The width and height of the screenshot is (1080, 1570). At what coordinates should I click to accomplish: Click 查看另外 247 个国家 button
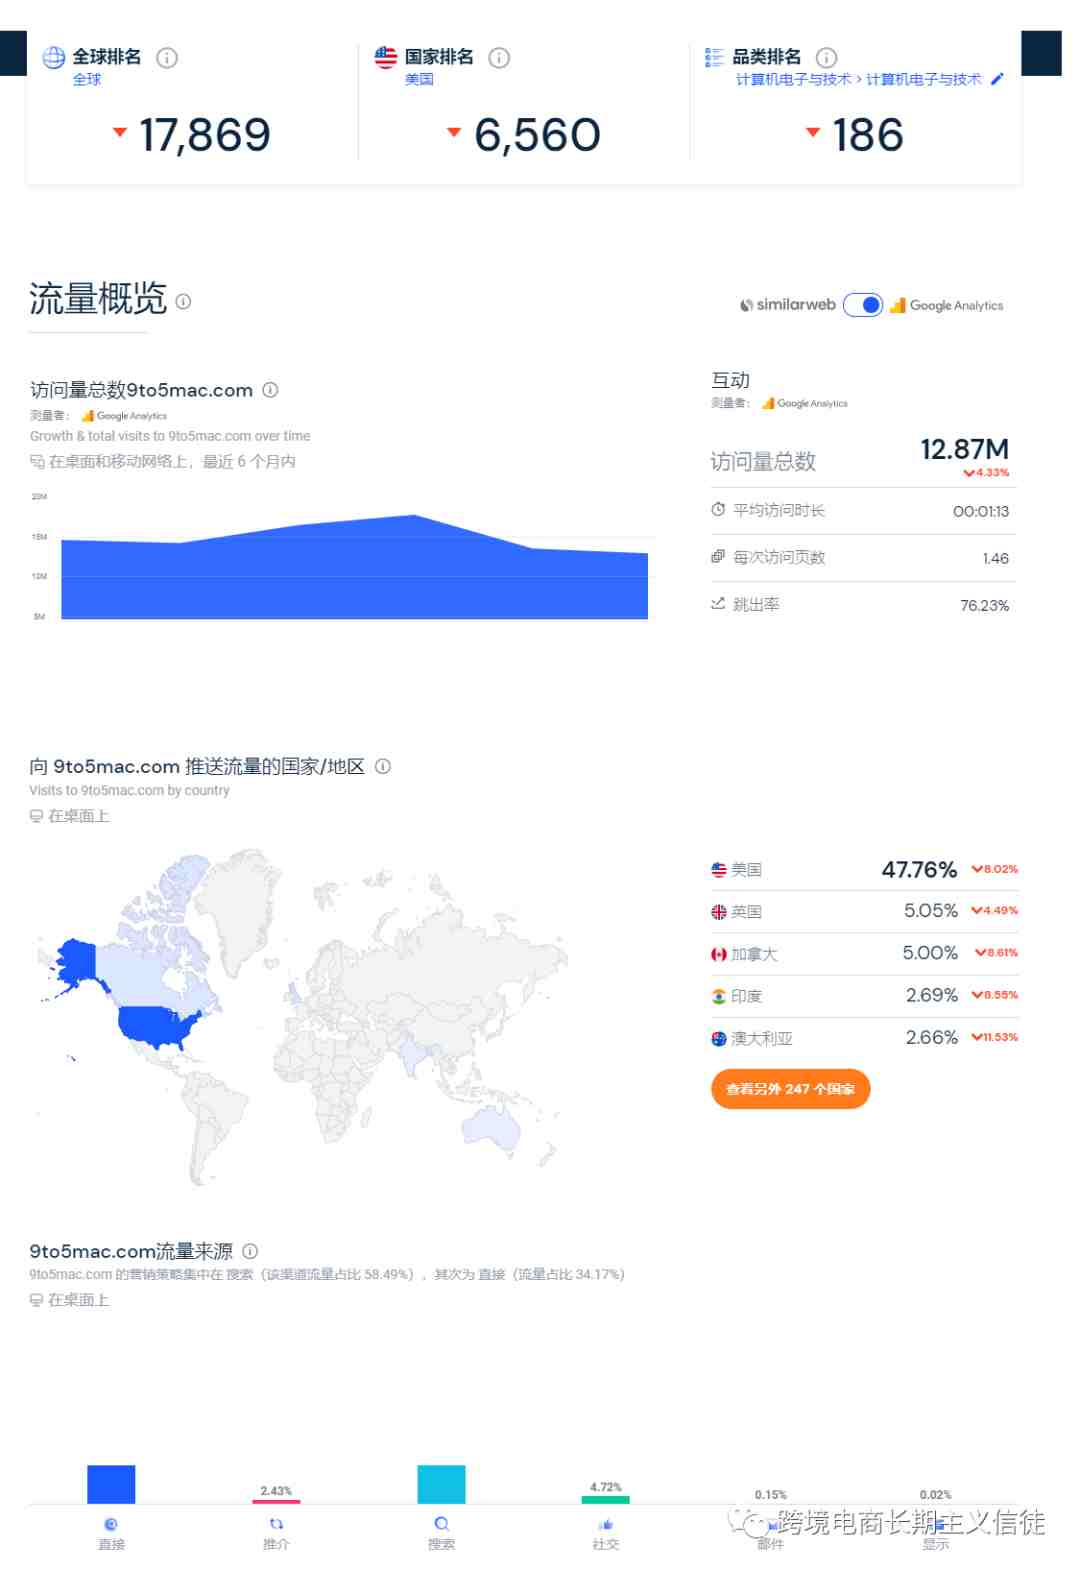pyautogui.click(x=791, y=1089)
